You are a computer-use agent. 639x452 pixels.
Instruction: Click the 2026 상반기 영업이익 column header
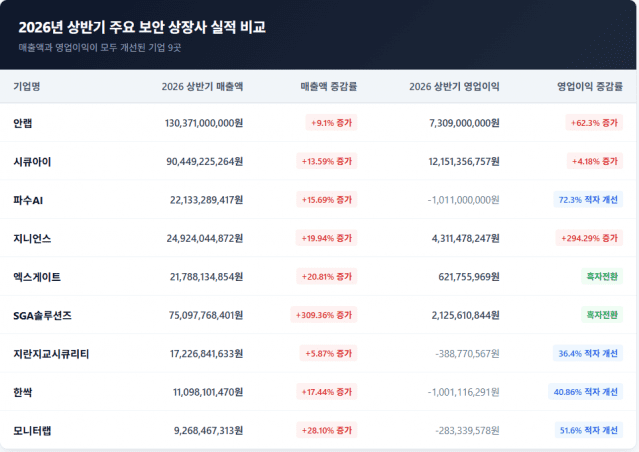[x=454, y=86]
